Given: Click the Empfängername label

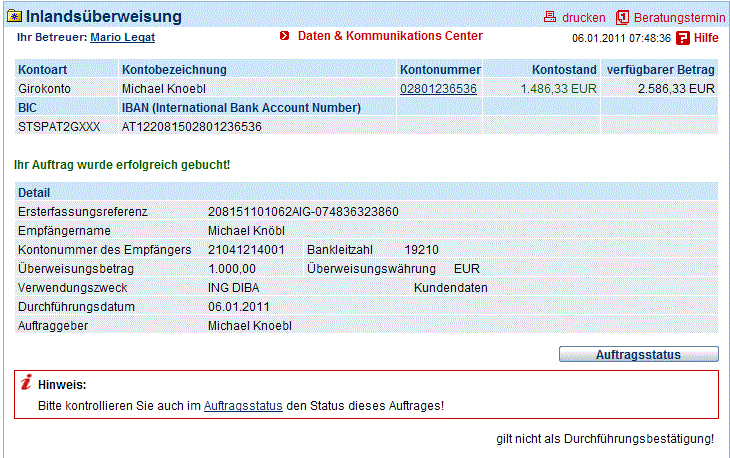Looking at the screenshot, I should (x=64, y=231).
